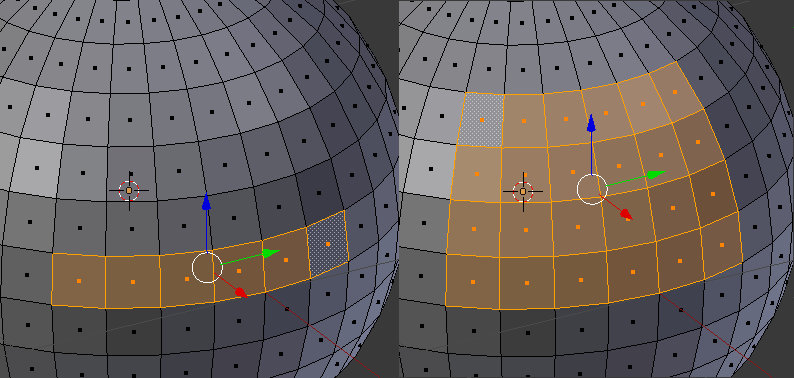This screenshot has height=378, width=794.
Task: Select leftmost orange face of left viewport strip
Action: pyautogui.click(x=78, y=280)
